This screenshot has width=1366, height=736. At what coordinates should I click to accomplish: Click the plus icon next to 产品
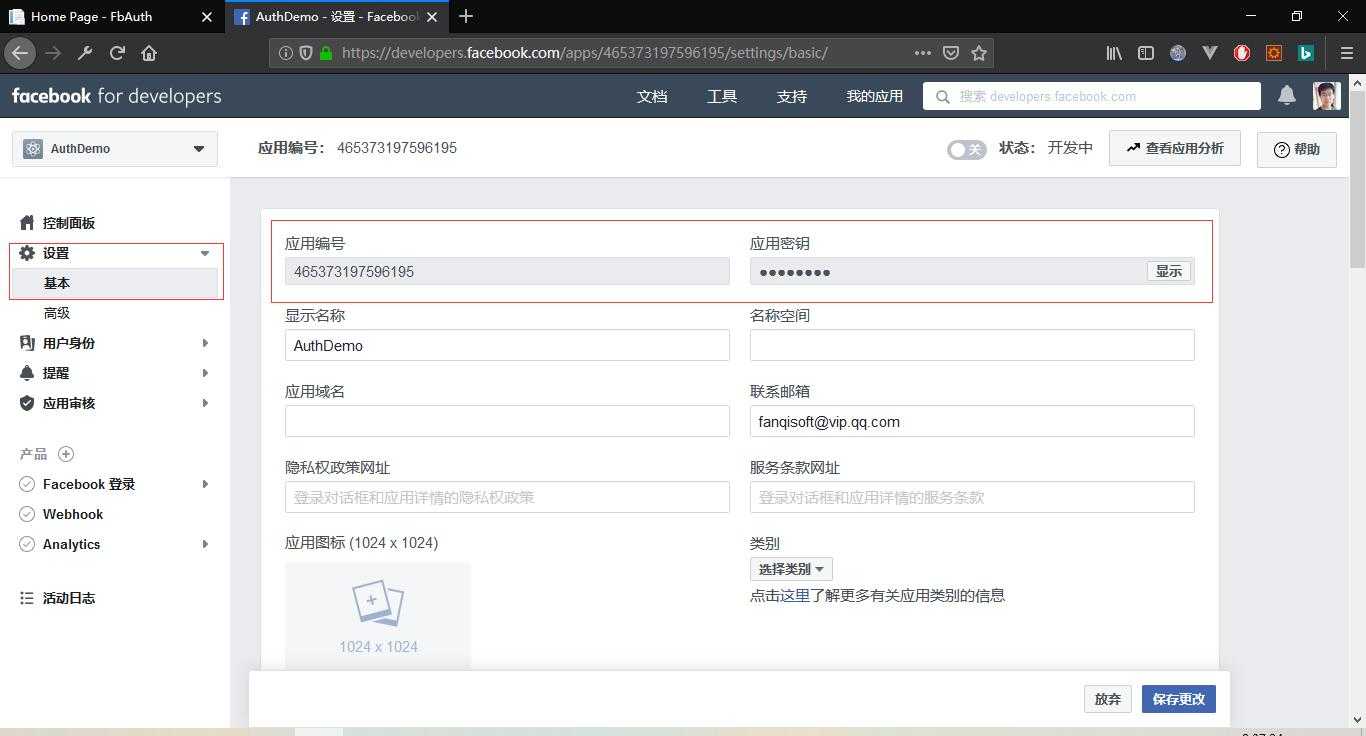pos(66,454)
